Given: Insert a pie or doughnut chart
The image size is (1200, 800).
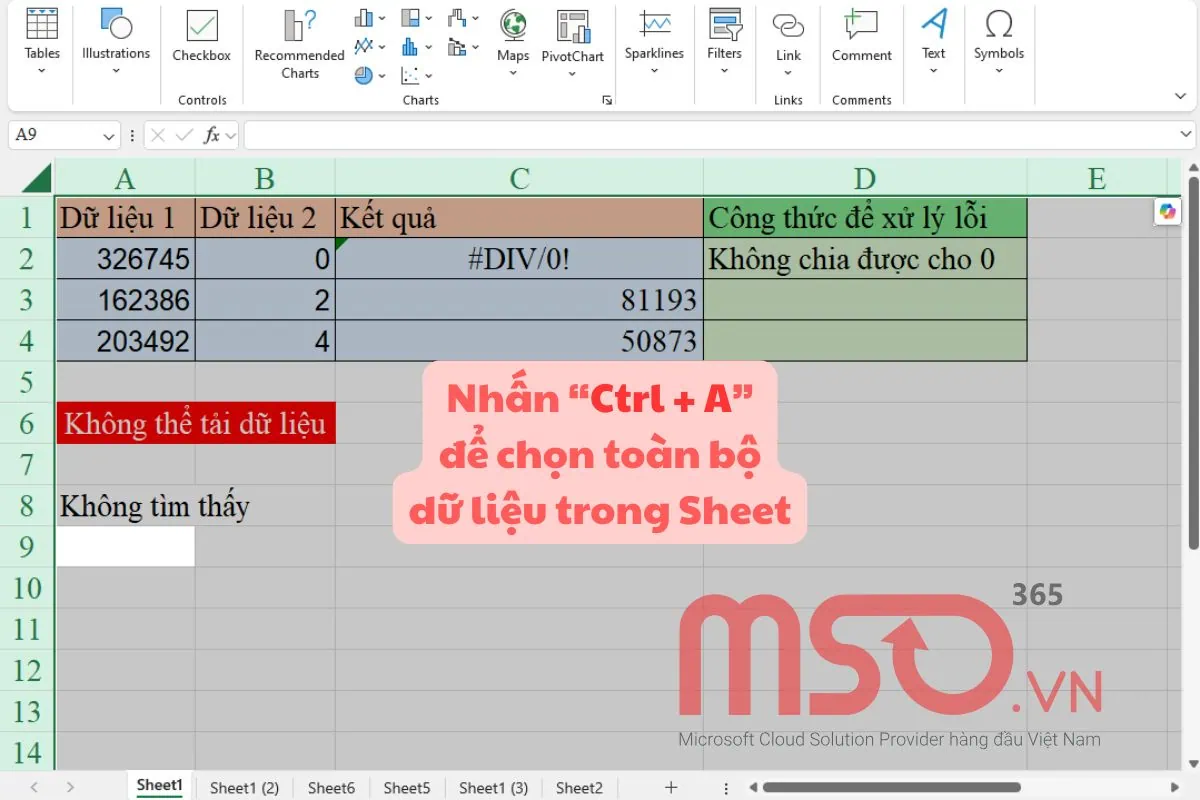Looking at the screenshot, I should pyautogui.click(x=361, y=74).
